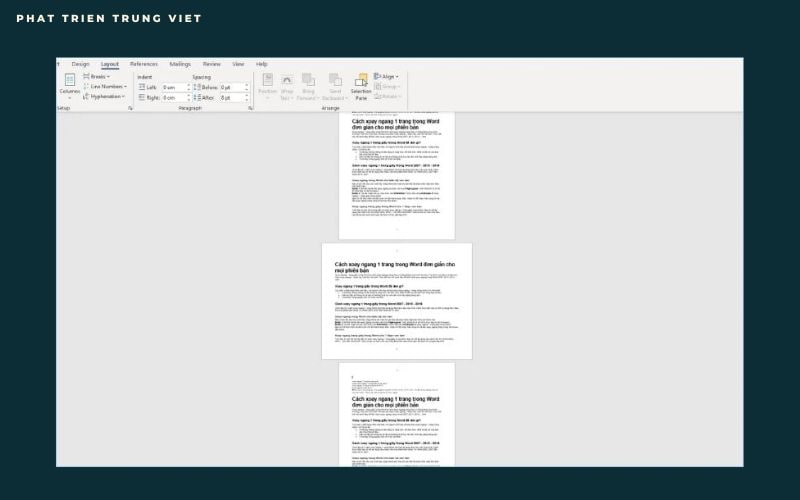
Task: Switch to the Design tab
Action: [x=80, y=64]
